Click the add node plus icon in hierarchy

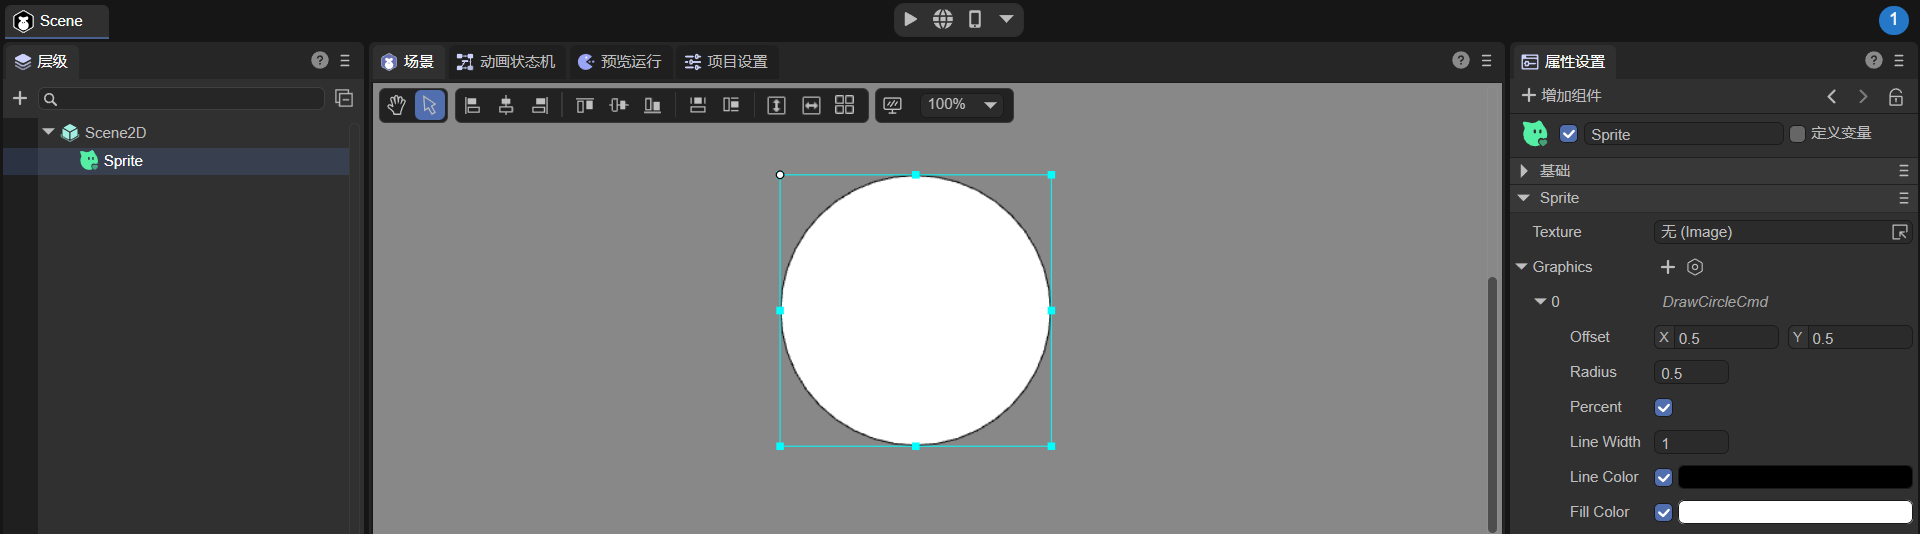(x=19, y=98)
